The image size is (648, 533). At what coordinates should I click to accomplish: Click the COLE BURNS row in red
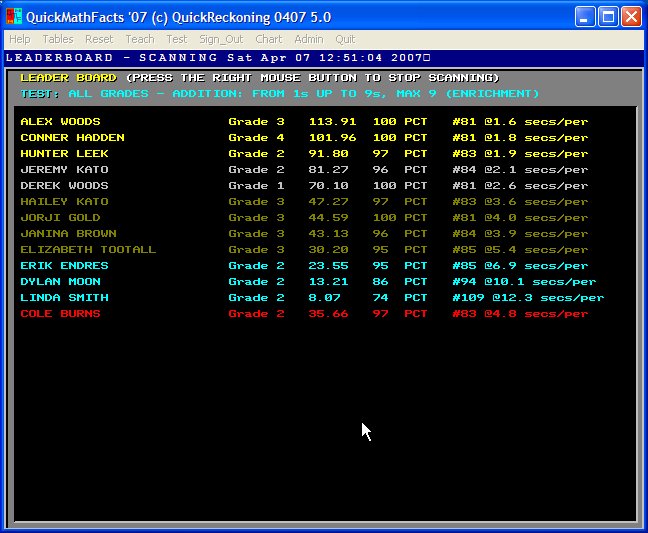click(60, 314)
